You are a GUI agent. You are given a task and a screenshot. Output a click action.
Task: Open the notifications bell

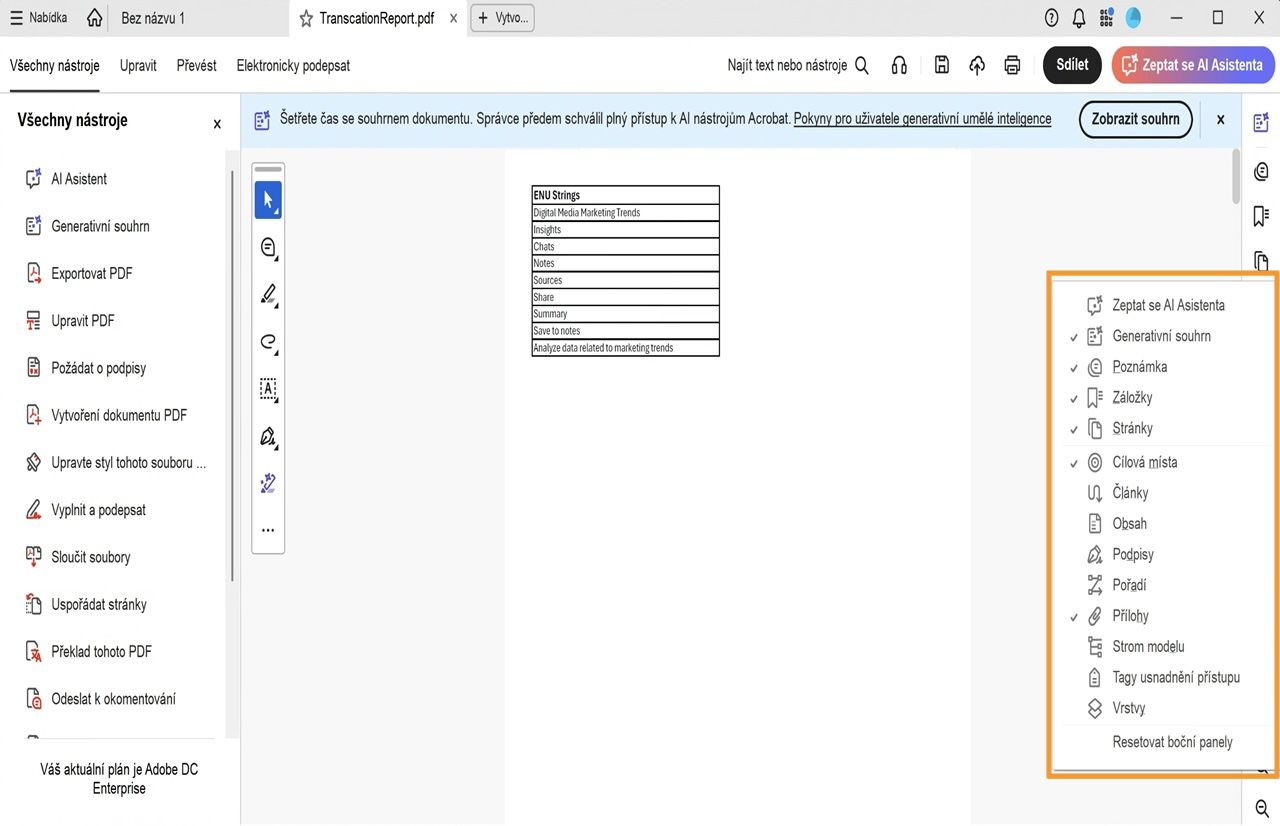tap(1079, 18)
